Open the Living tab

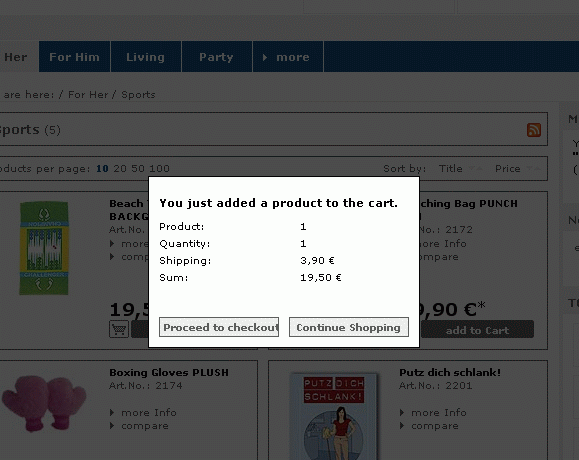(x=145, y=57)
